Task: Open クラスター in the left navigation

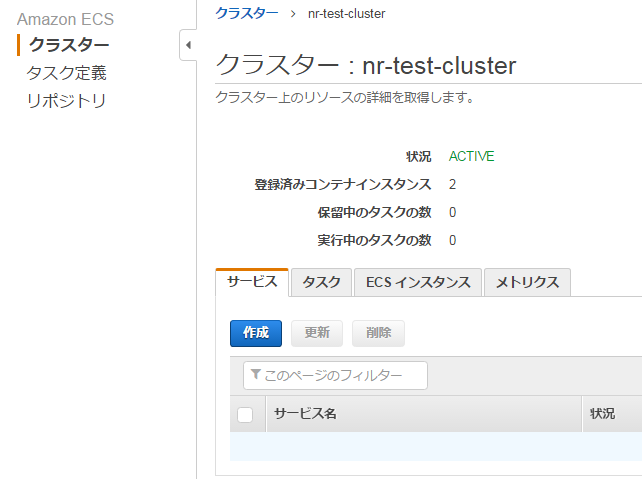Action: coord(69,45)
